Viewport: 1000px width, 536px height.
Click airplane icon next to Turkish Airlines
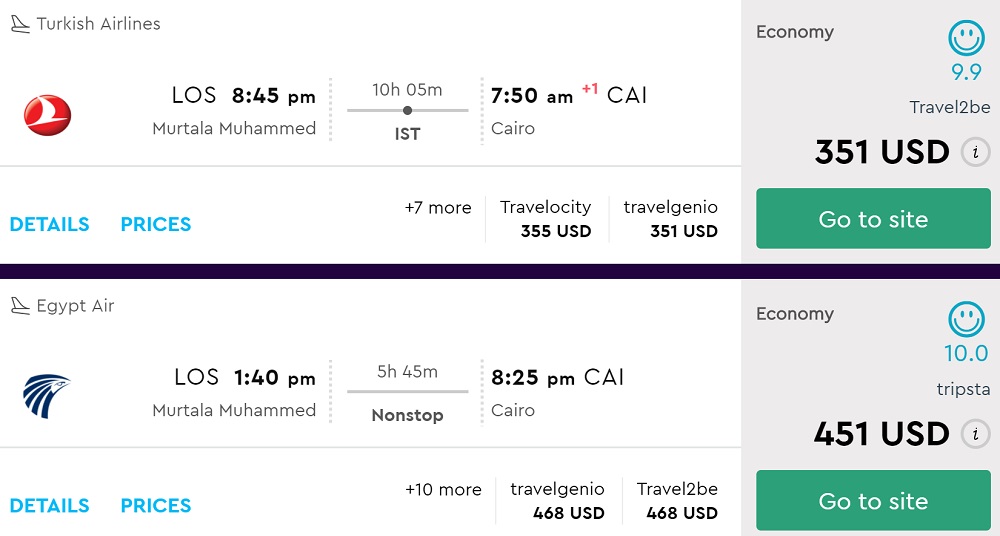[20, 24]
